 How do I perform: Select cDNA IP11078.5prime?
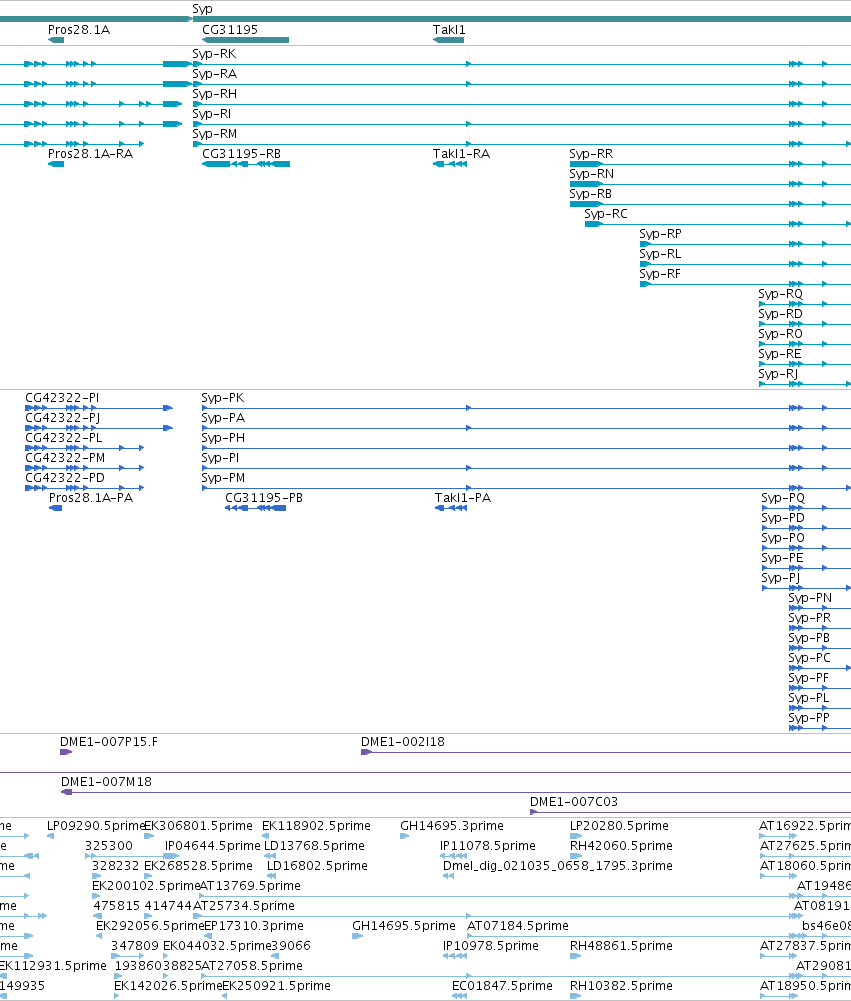tap(488, 846)
